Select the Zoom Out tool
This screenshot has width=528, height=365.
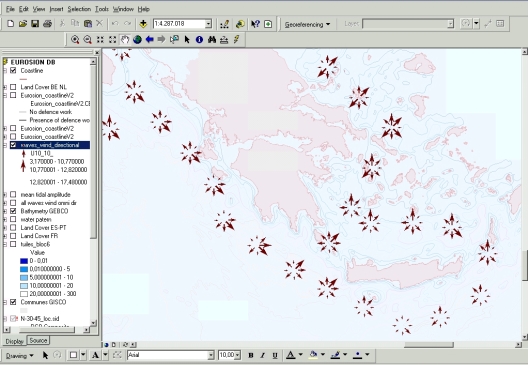[x=87, y=40]
